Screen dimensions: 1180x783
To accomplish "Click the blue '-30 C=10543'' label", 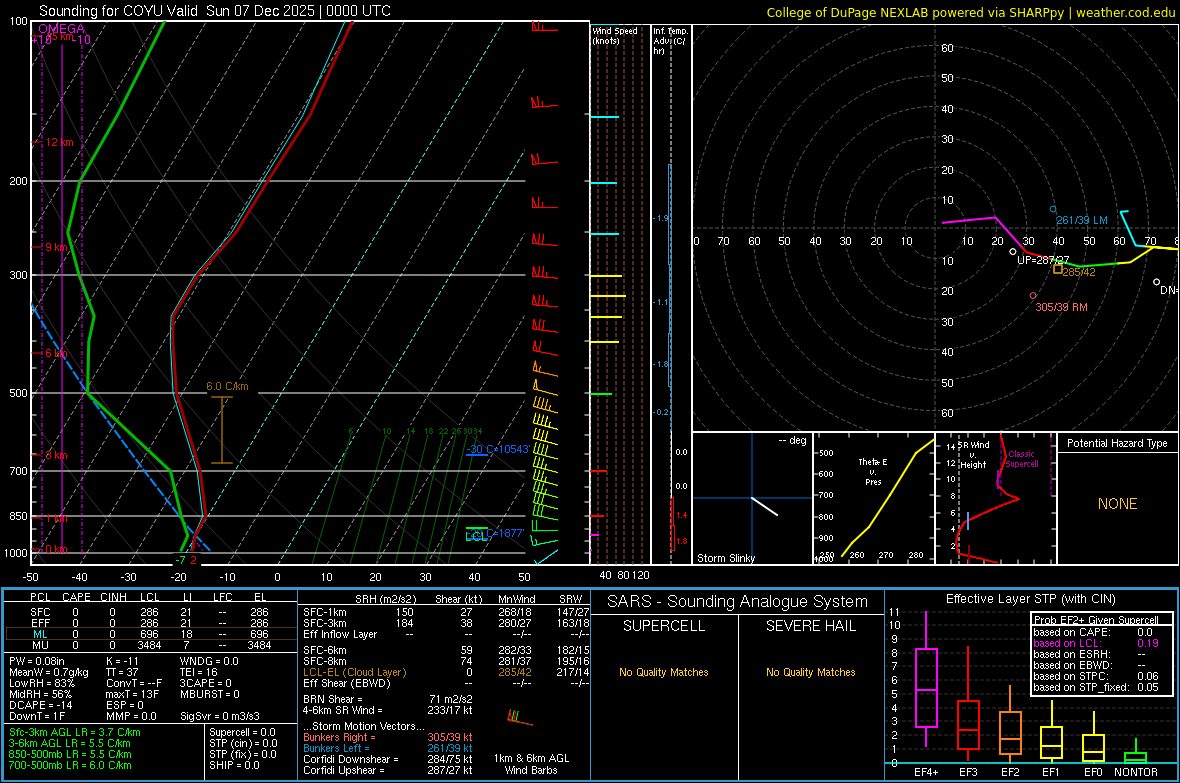I will click(x=498, y=449).
